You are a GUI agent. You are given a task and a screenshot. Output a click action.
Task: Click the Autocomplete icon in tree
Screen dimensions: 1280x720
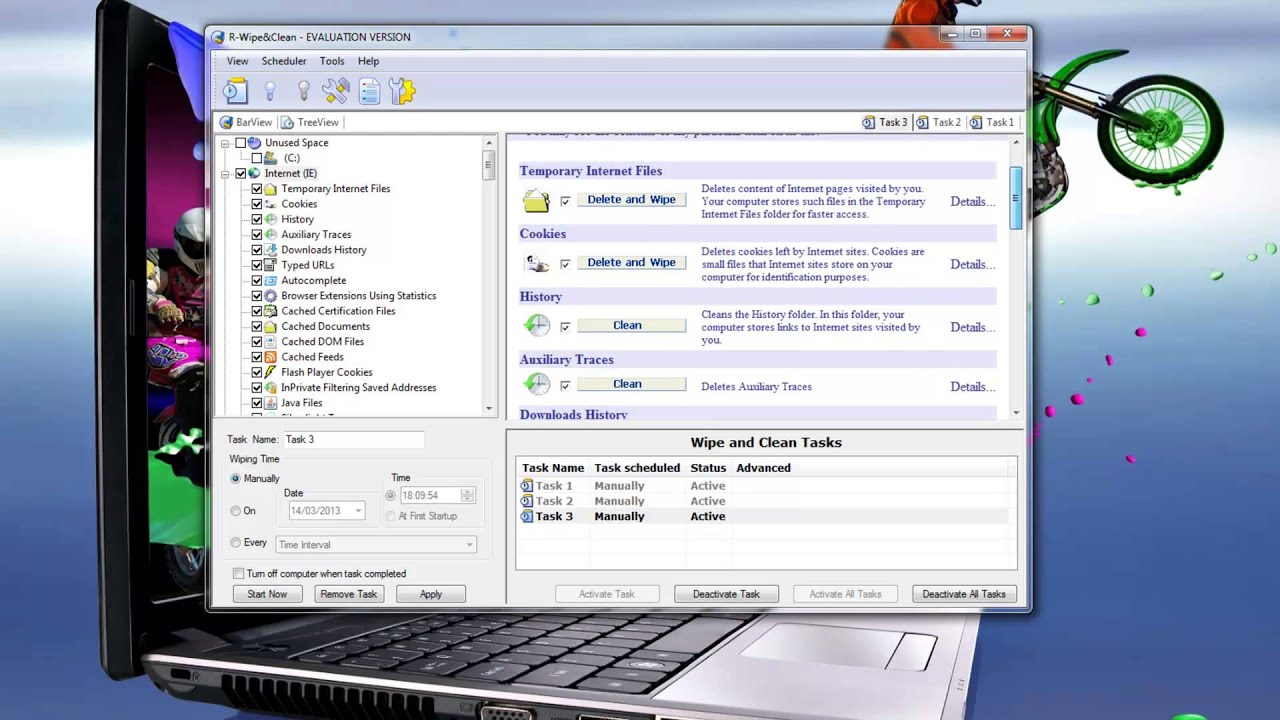271,281
